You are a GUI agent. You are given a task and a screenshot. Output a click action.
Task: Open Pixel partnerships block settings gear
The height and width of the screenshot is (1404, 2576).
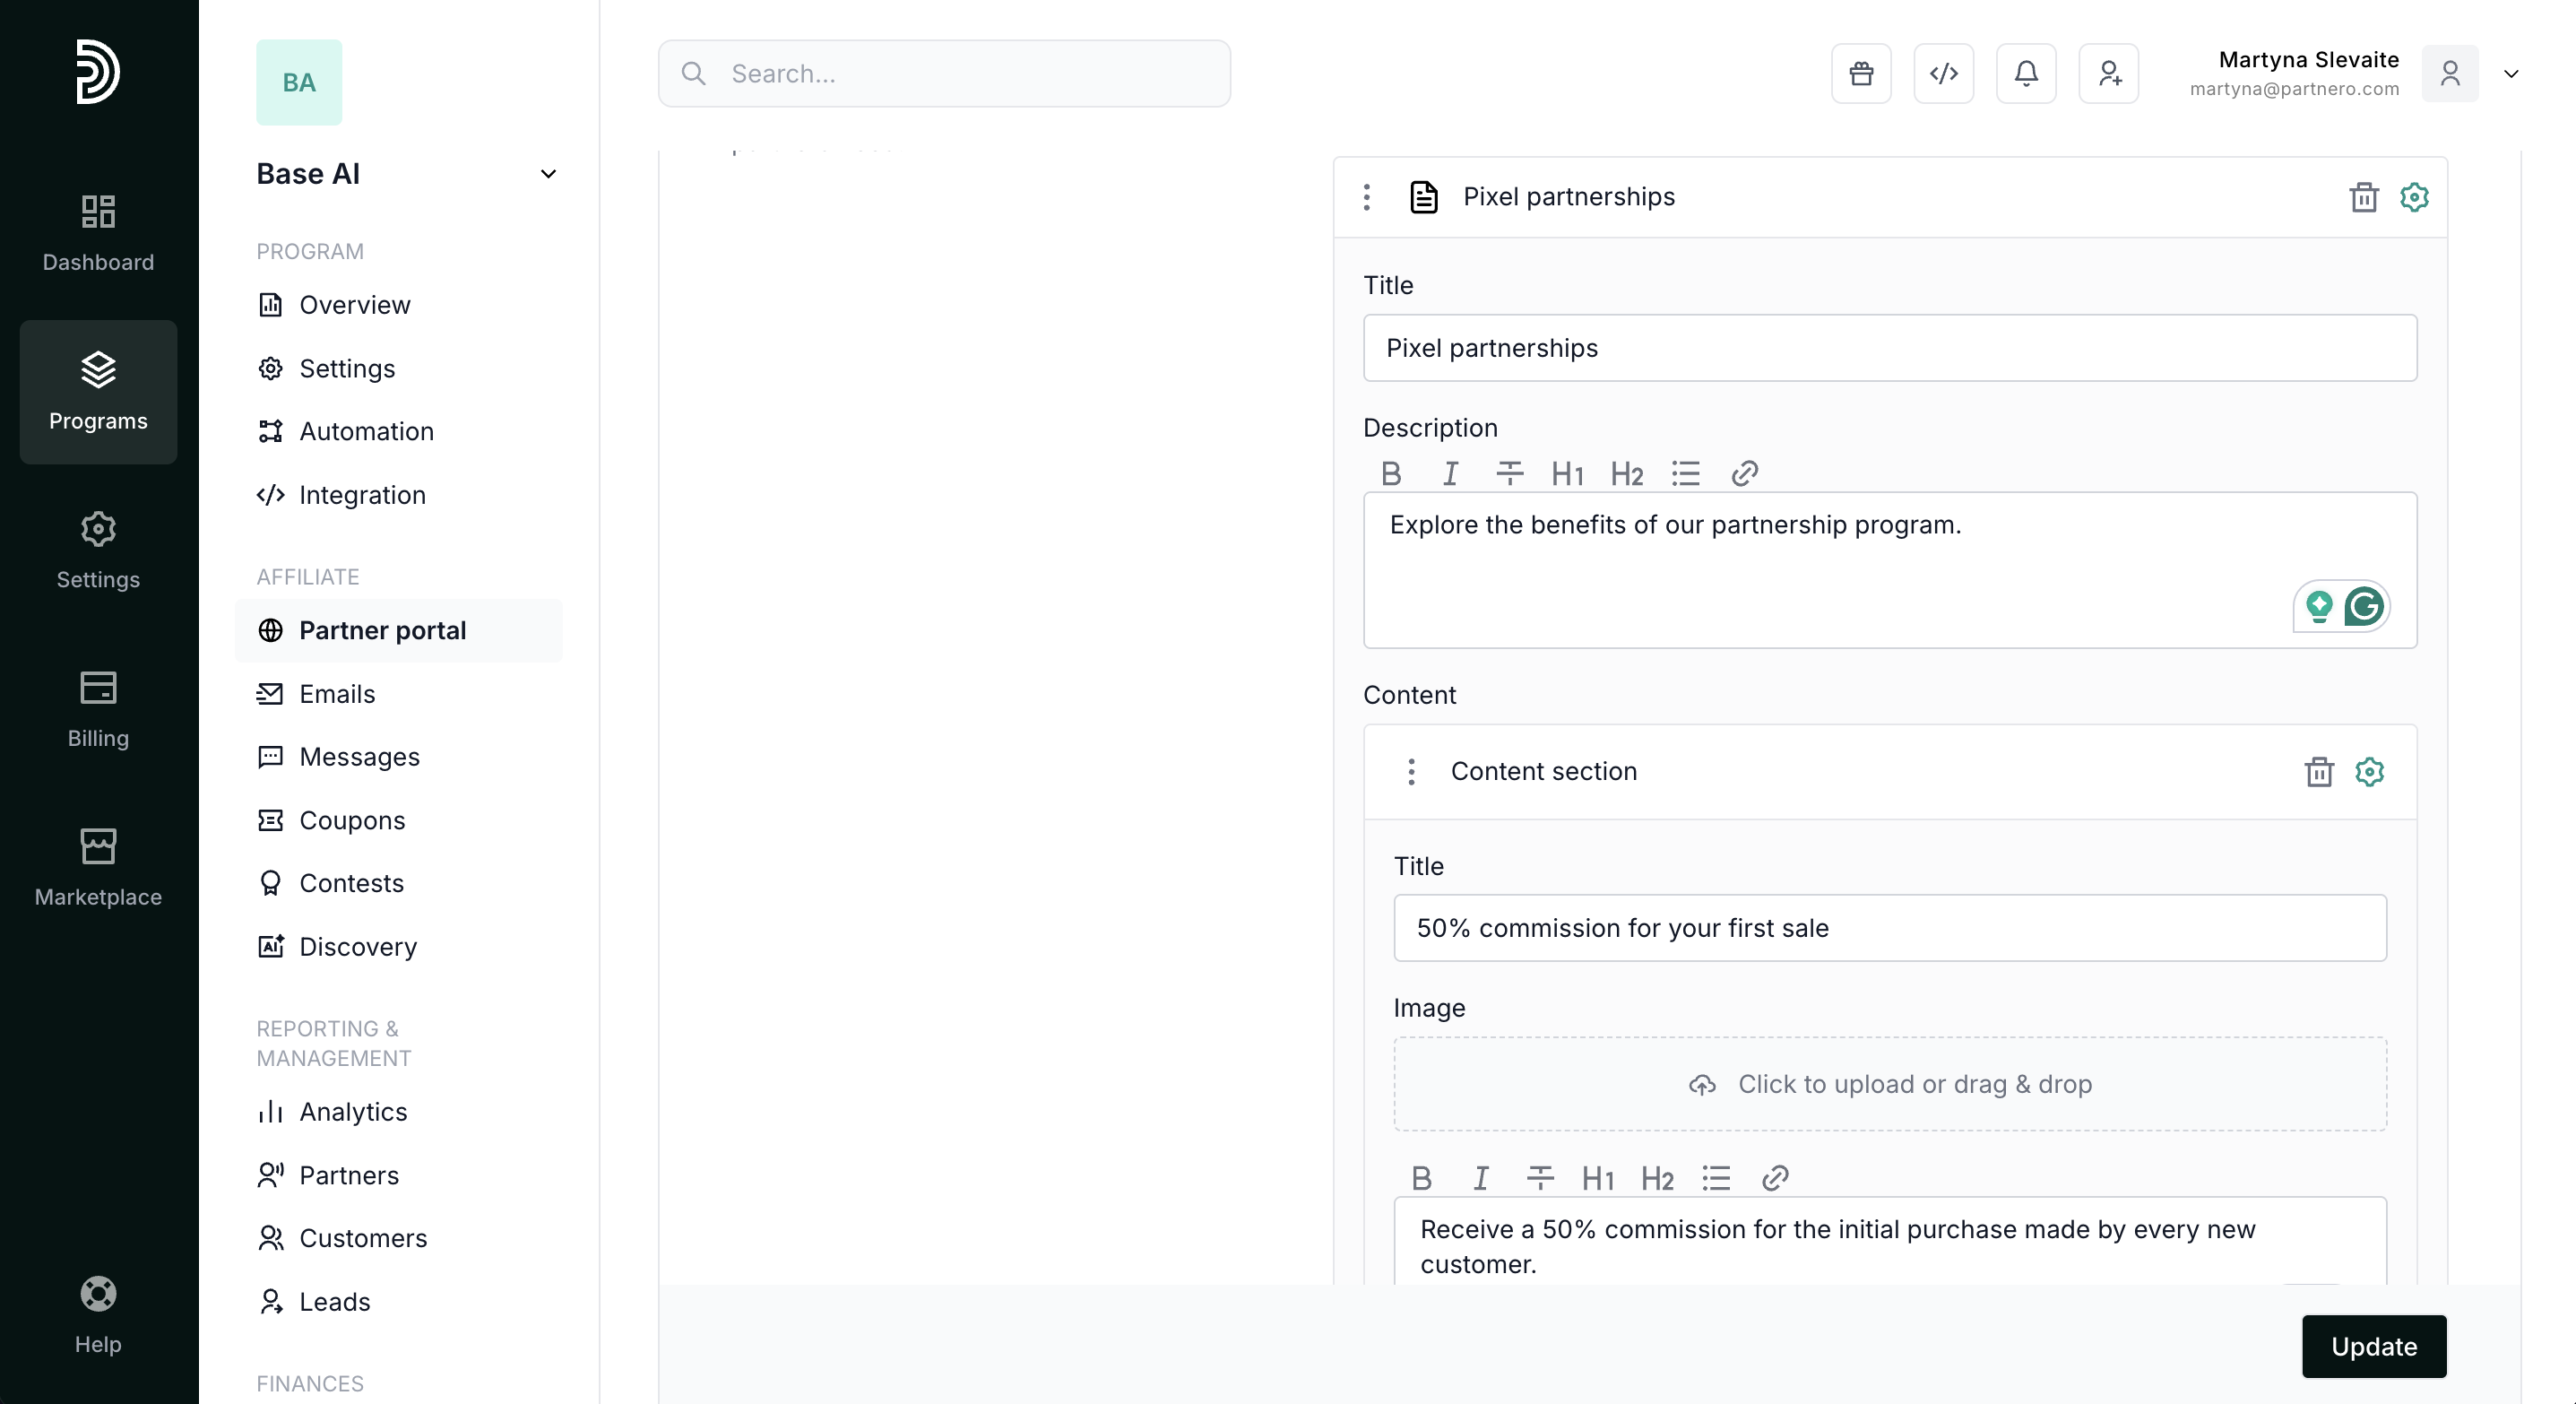pyautogui.click(x=2413, y=197)
